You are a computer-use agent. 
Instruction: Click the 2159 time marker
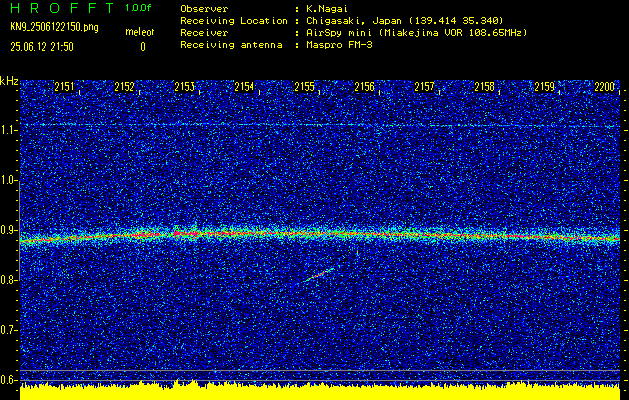coord(545,87)
